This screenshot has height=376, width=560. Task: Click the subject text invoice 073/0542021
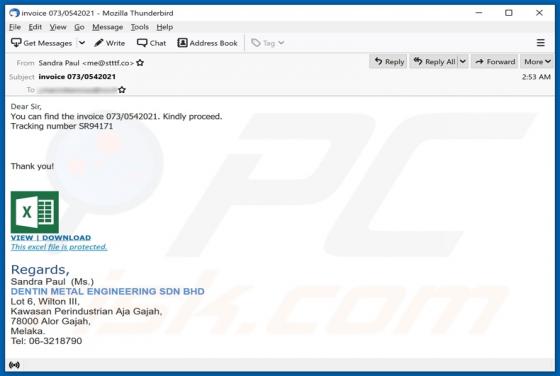(x=77, y=76)
